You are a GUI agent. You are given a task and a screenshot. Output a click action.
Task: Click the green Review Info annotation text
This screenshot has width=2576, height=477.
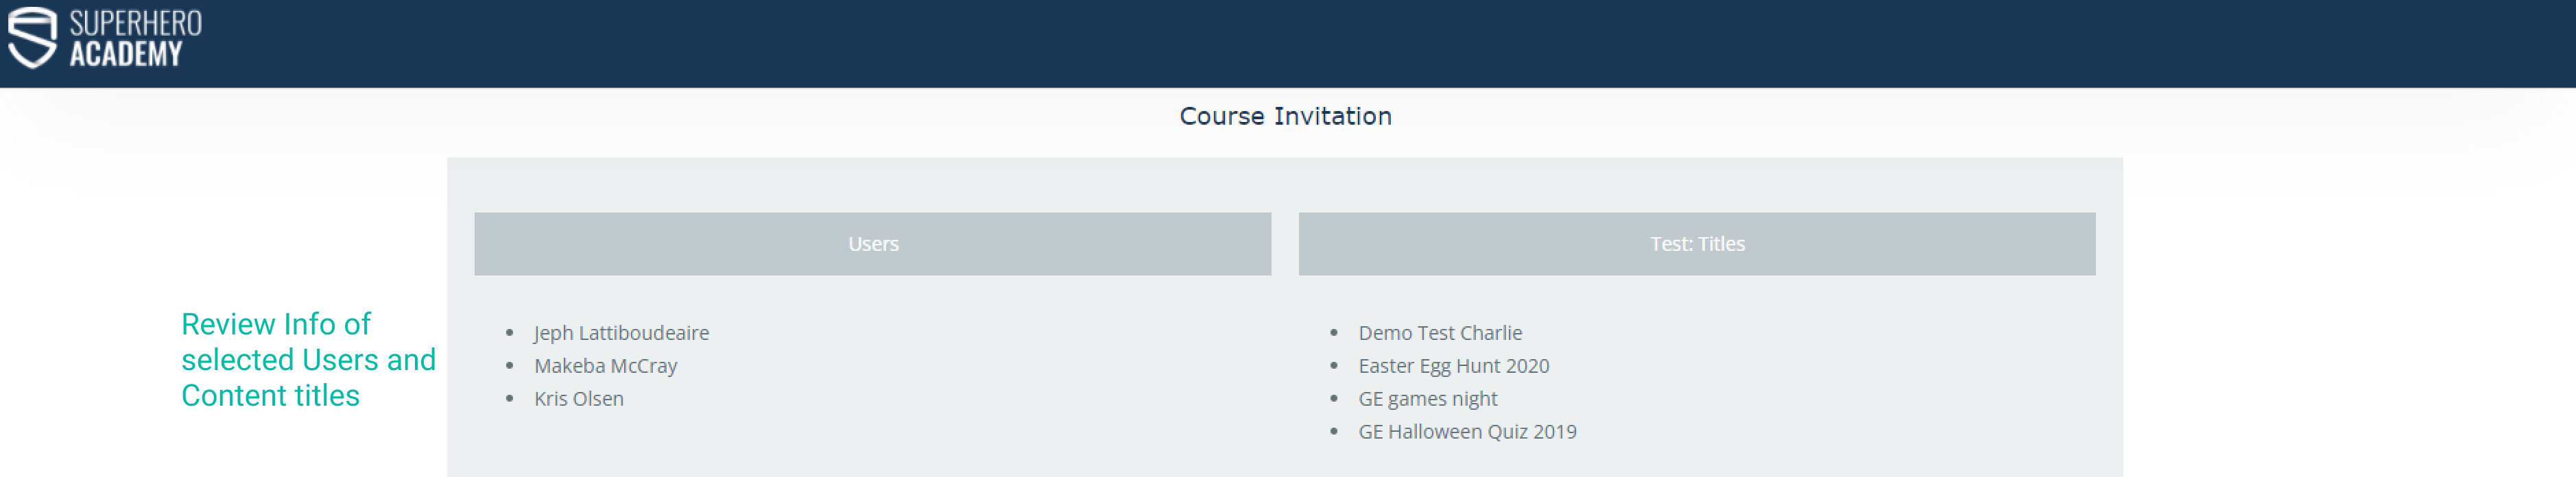(308, 360)
